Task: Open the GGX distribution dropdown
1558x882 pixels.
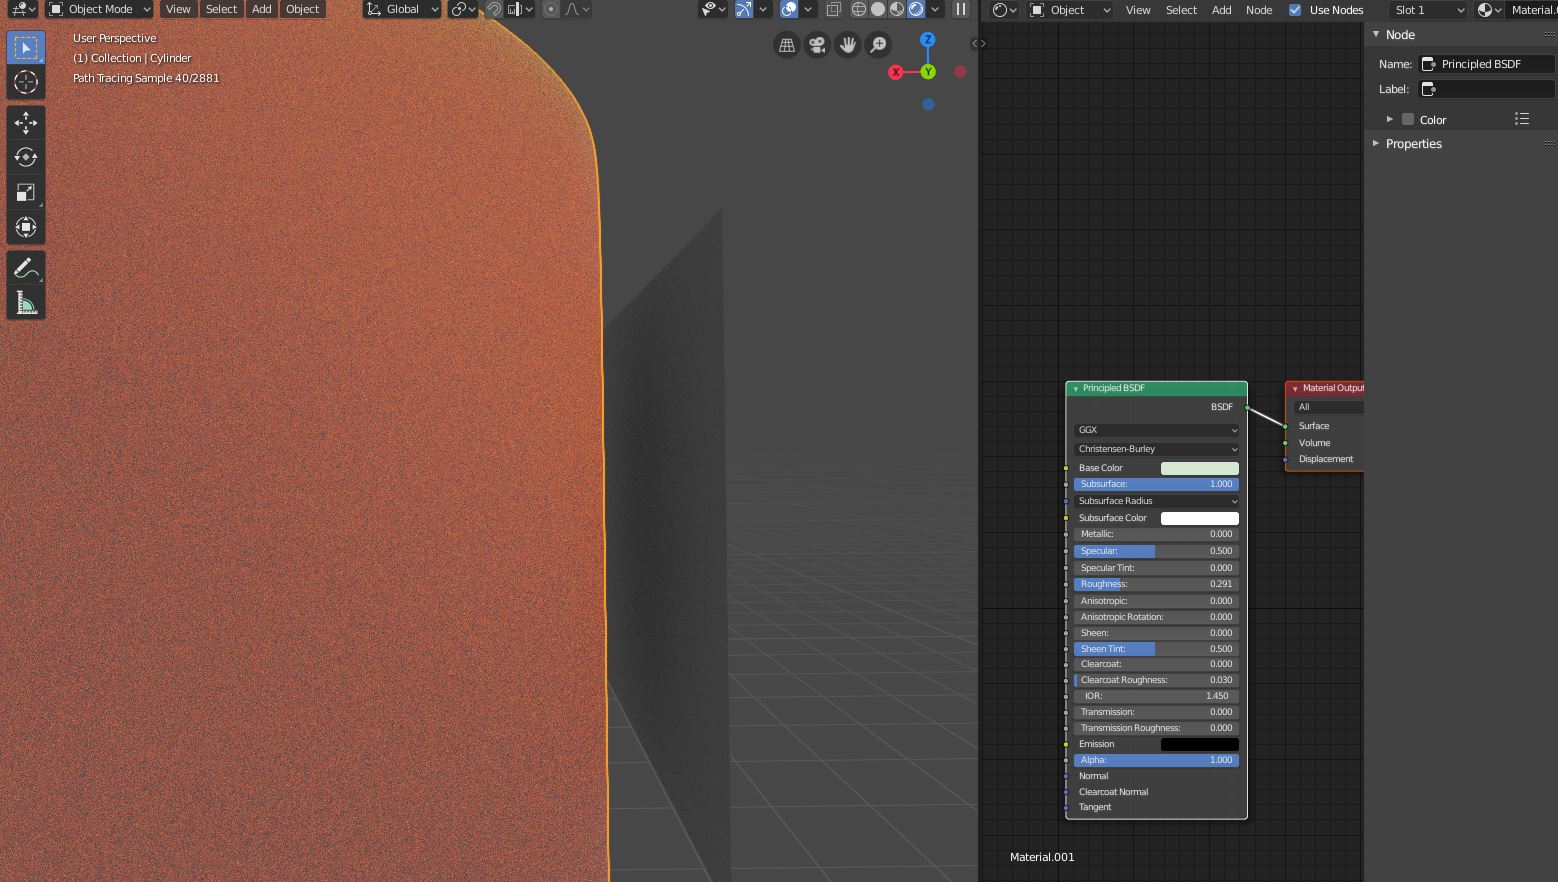Action: (1157, 430)
